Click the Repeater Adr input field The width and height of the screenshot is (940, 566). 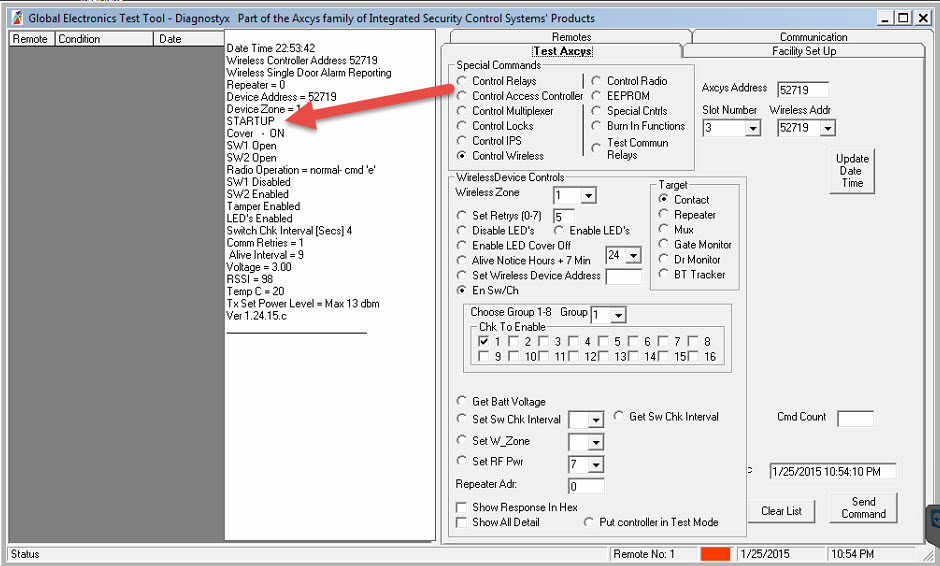tap(586, 486)
